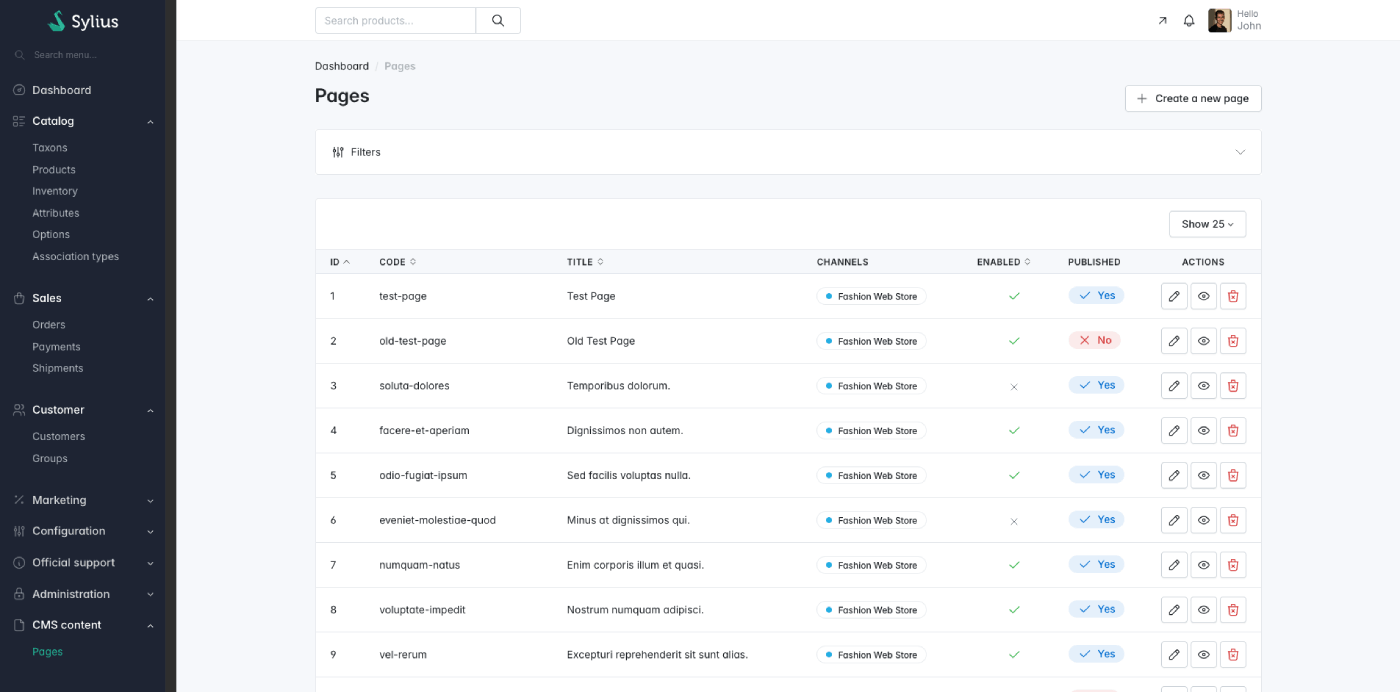Open the Show 25 pagination dropdown

tap(1207, 224)
